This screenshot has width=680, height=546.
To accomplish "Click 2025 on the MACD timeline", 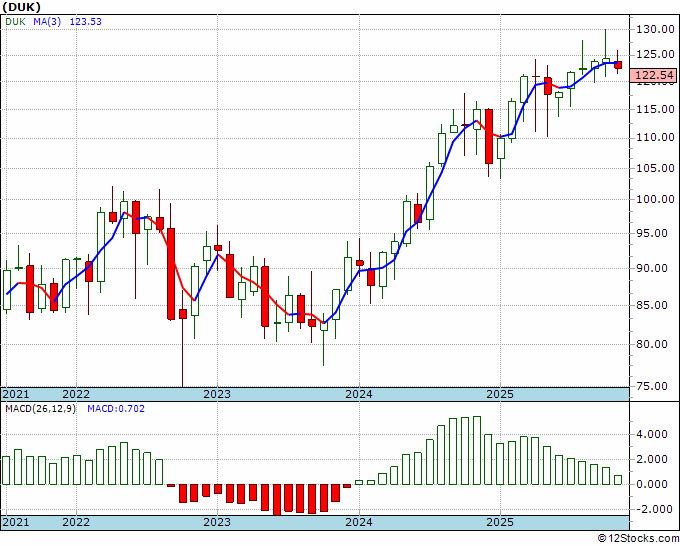I will 500,522.
